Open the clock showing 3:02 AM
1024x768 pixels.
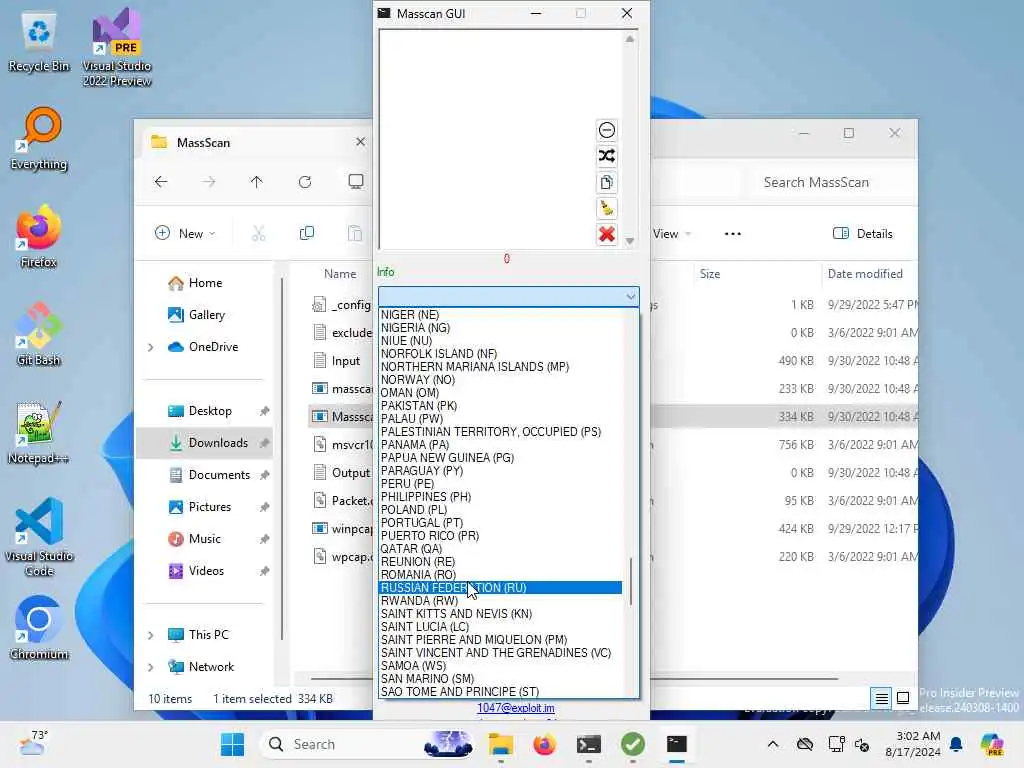[x=912, y=744]
